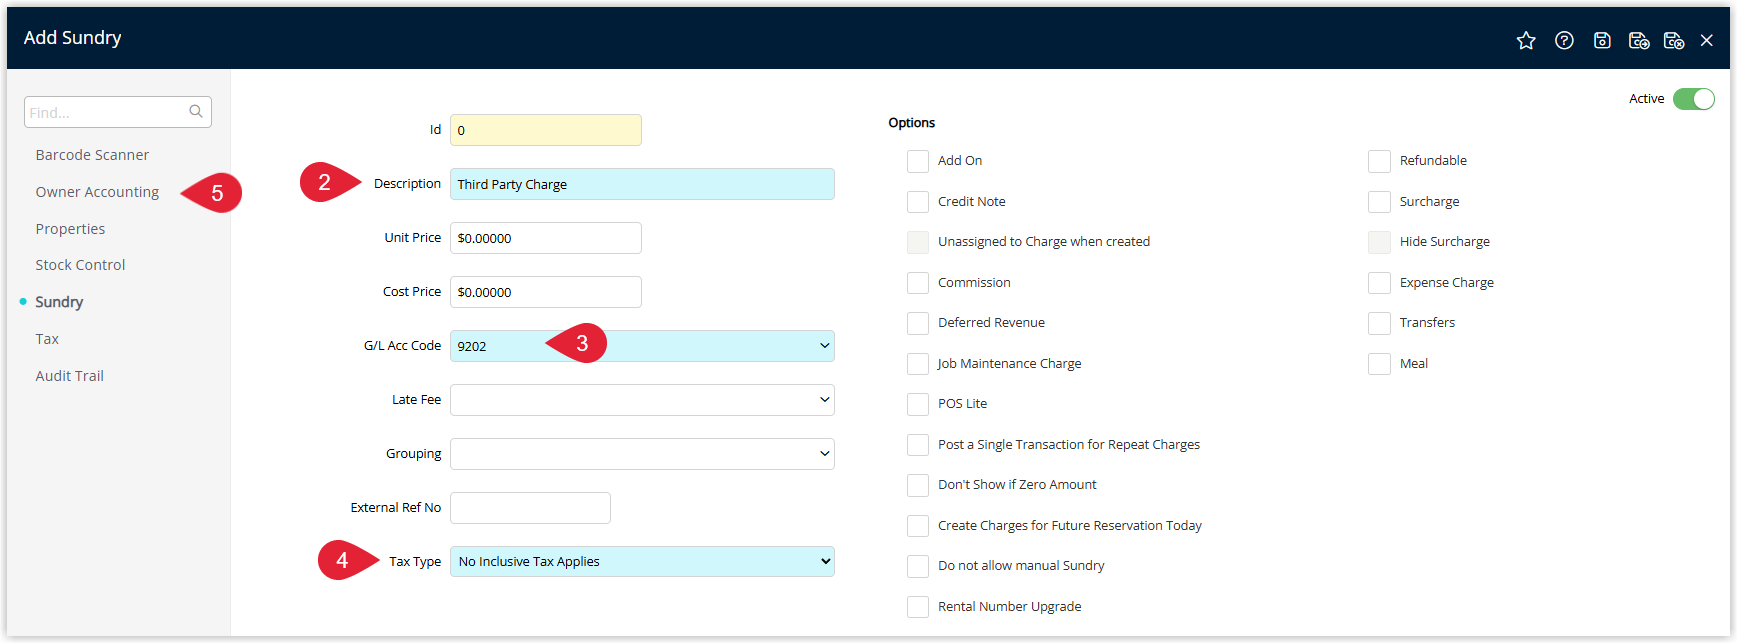1738x644 pixels.
Task: Open the Tax sidebar section
Action: coord(47,339)
